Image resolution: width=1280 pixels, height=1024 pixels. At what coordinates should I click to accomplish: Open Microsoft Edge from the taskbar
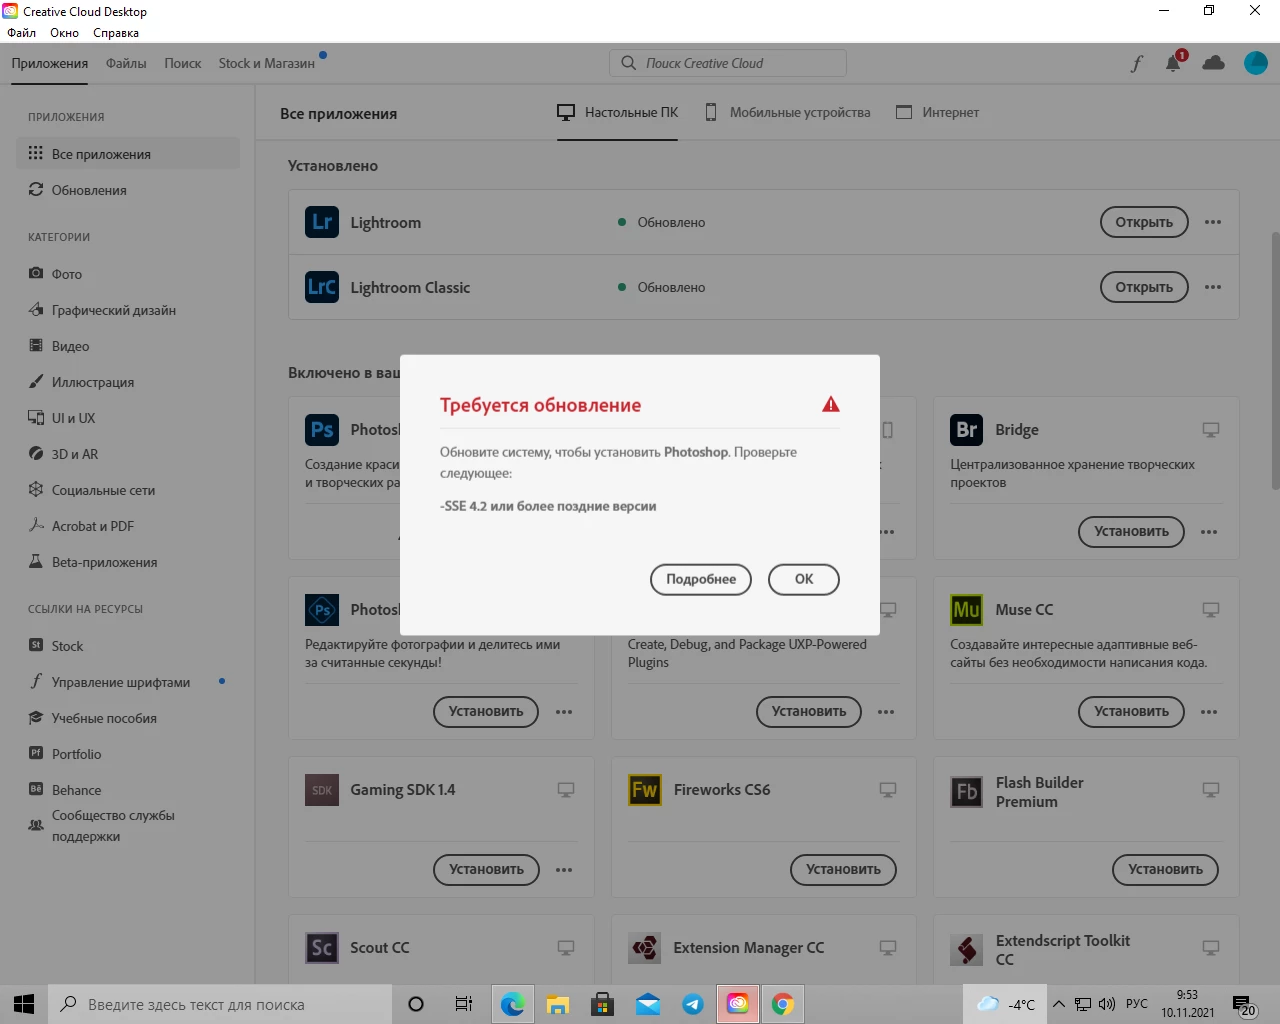pyautogui.click(x=513, y=1004)
